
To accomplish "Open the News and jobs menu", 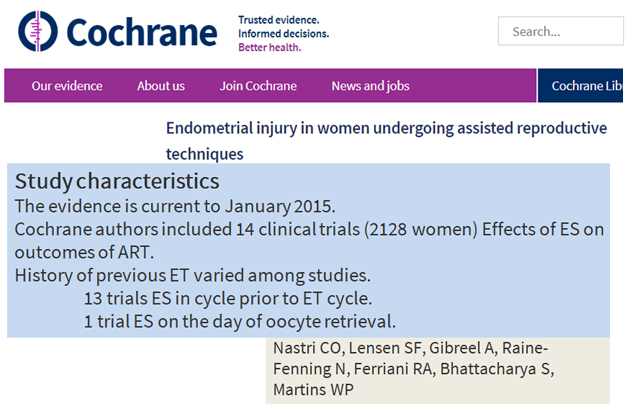I will (x=370, y=86).
